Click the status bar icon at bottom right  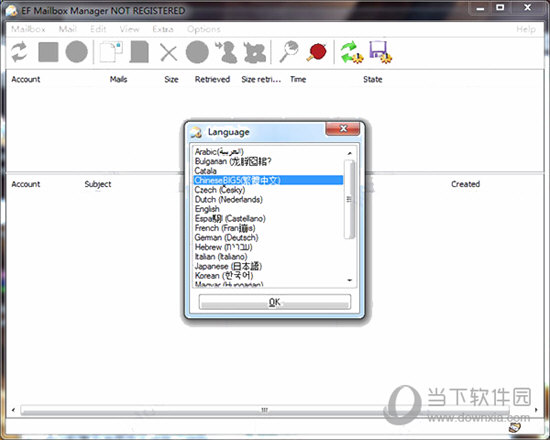(x=515, y=428)
